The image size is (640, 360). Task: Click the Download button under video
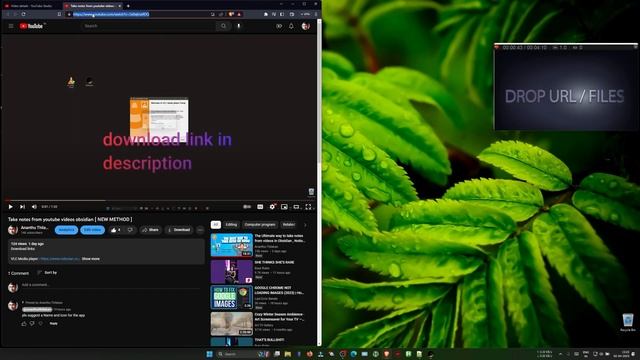179,230
